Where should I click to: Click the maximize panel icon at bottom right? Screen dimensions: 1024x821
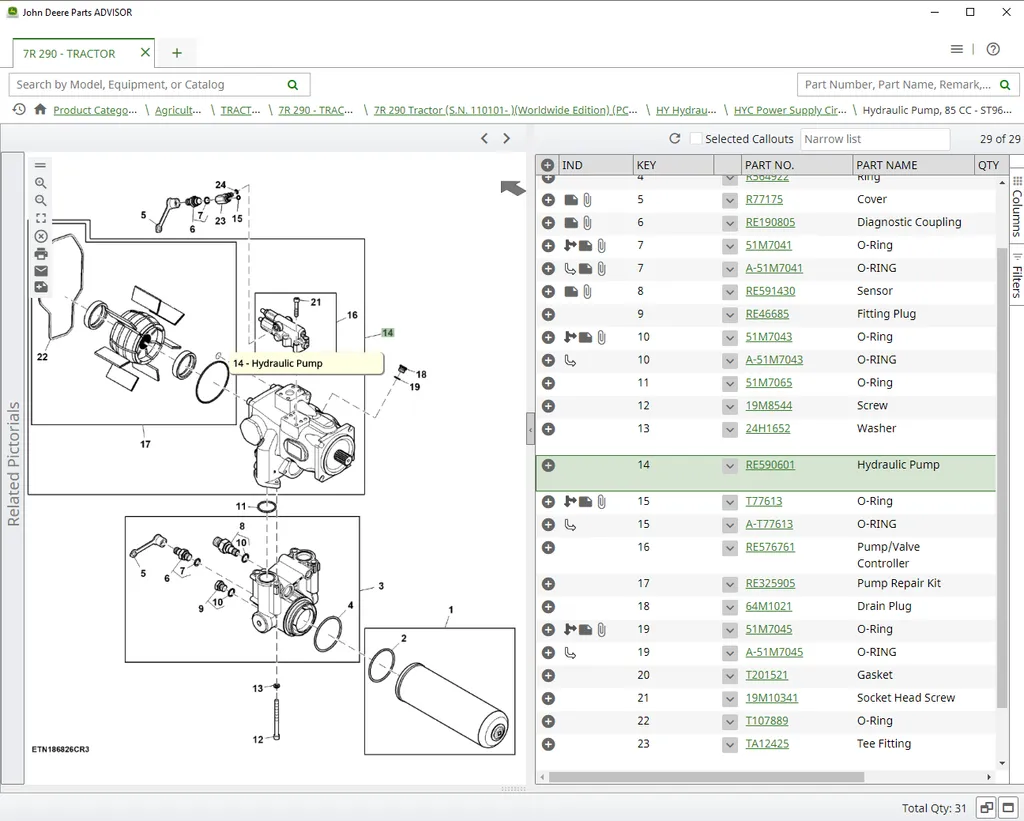click(x=1008, y=807)
